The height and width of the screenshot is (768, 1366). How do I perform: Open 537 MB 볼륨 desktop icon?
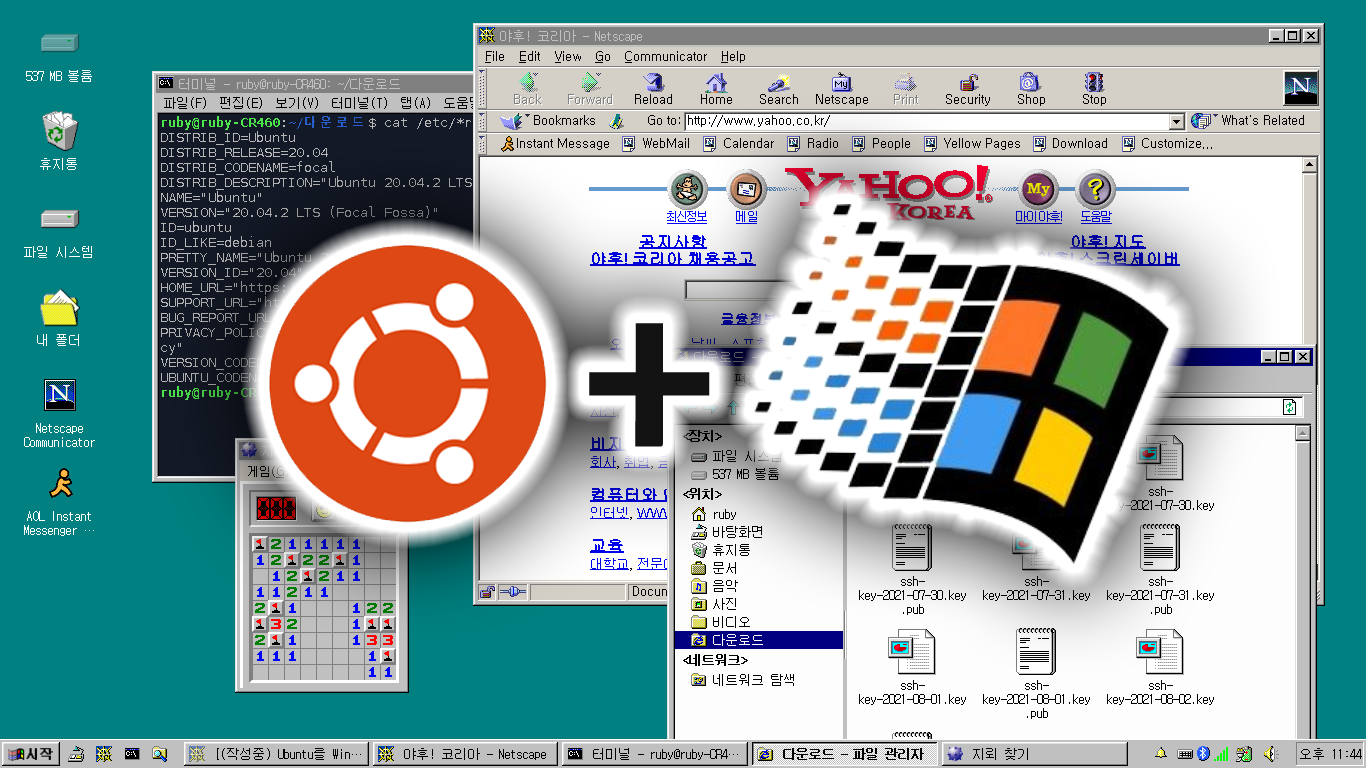(x=59, y=56)
